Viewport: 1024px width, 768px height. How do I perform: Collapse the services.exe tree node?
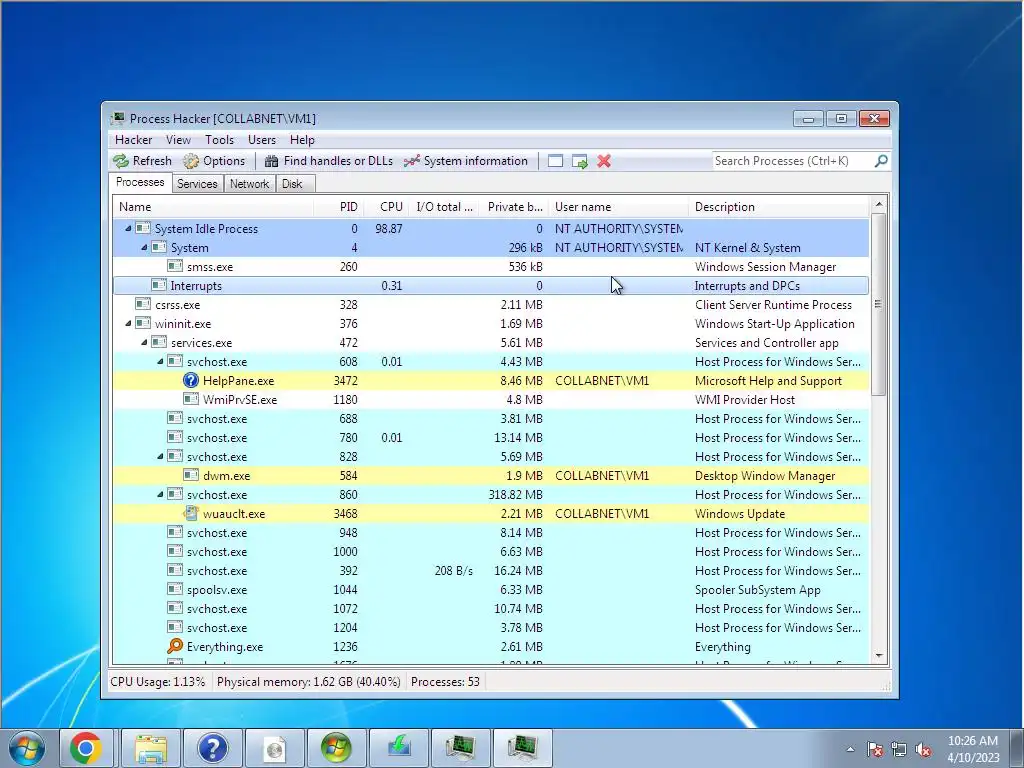pos(144,342)
